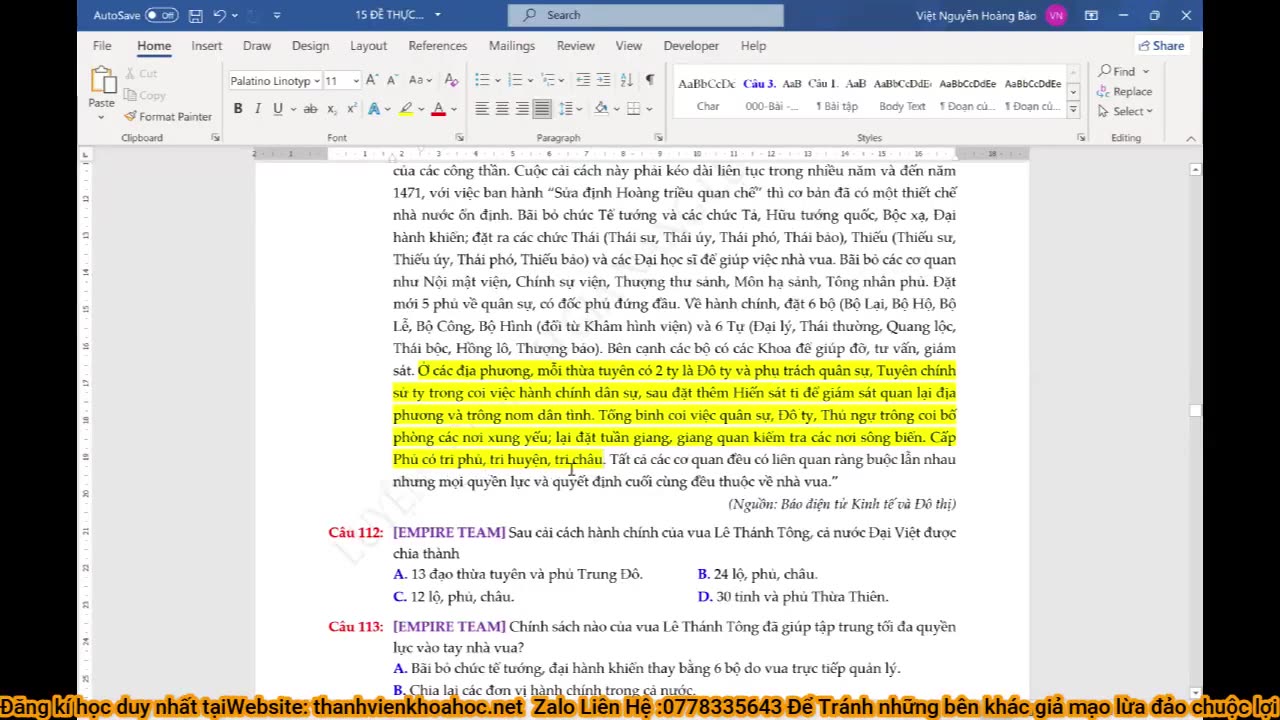Image resolution: width=1280 pixels, height=720 pixels.
Task: Open Font dialog launcher
Action: click(459, 138)
